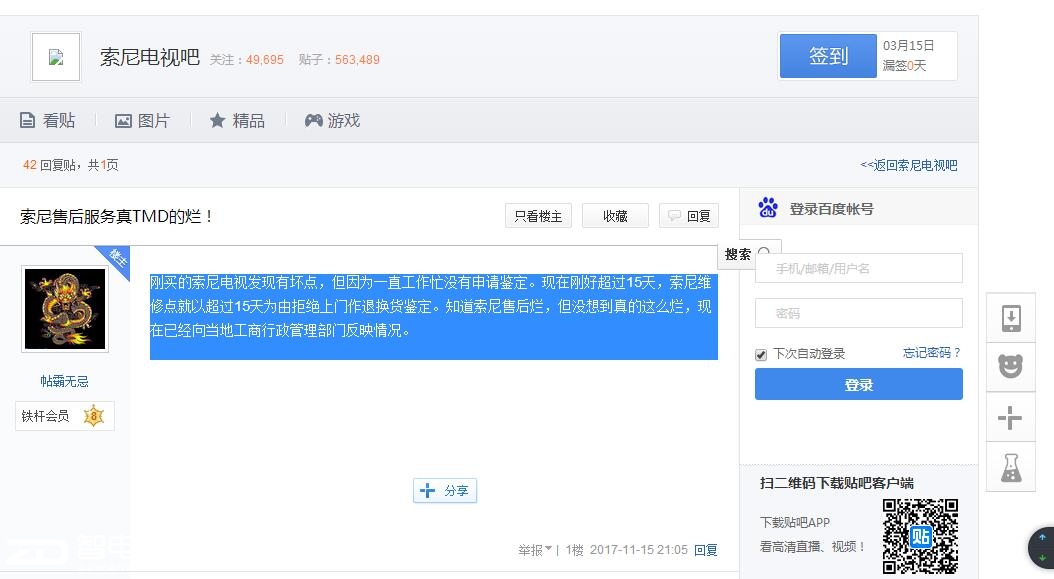The width and height of the screenshot is (1054, 579).
Task: Focus the 手机/邮箱/用户名 input field
Action: click(858, 268)
